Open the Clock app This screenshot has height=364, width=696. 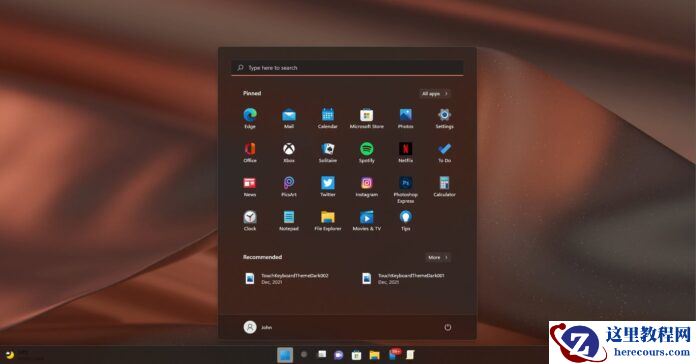tap(250, 220)
